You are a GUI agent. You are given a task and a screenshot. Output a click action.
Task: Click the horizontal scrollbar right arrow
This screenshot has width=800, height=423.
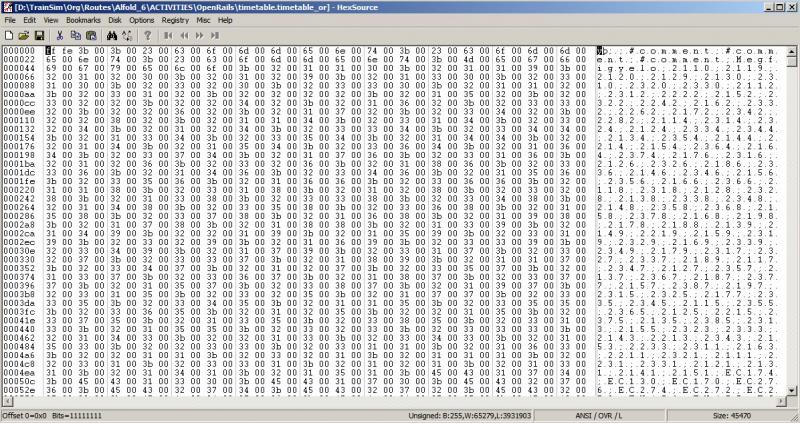click(x=782, y=402)
